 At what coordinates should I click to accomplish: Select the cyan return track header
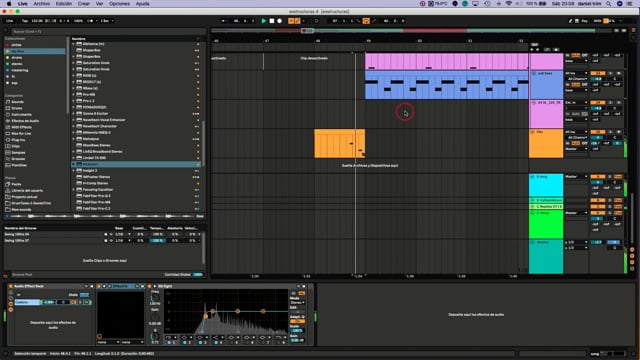[546, 185]
